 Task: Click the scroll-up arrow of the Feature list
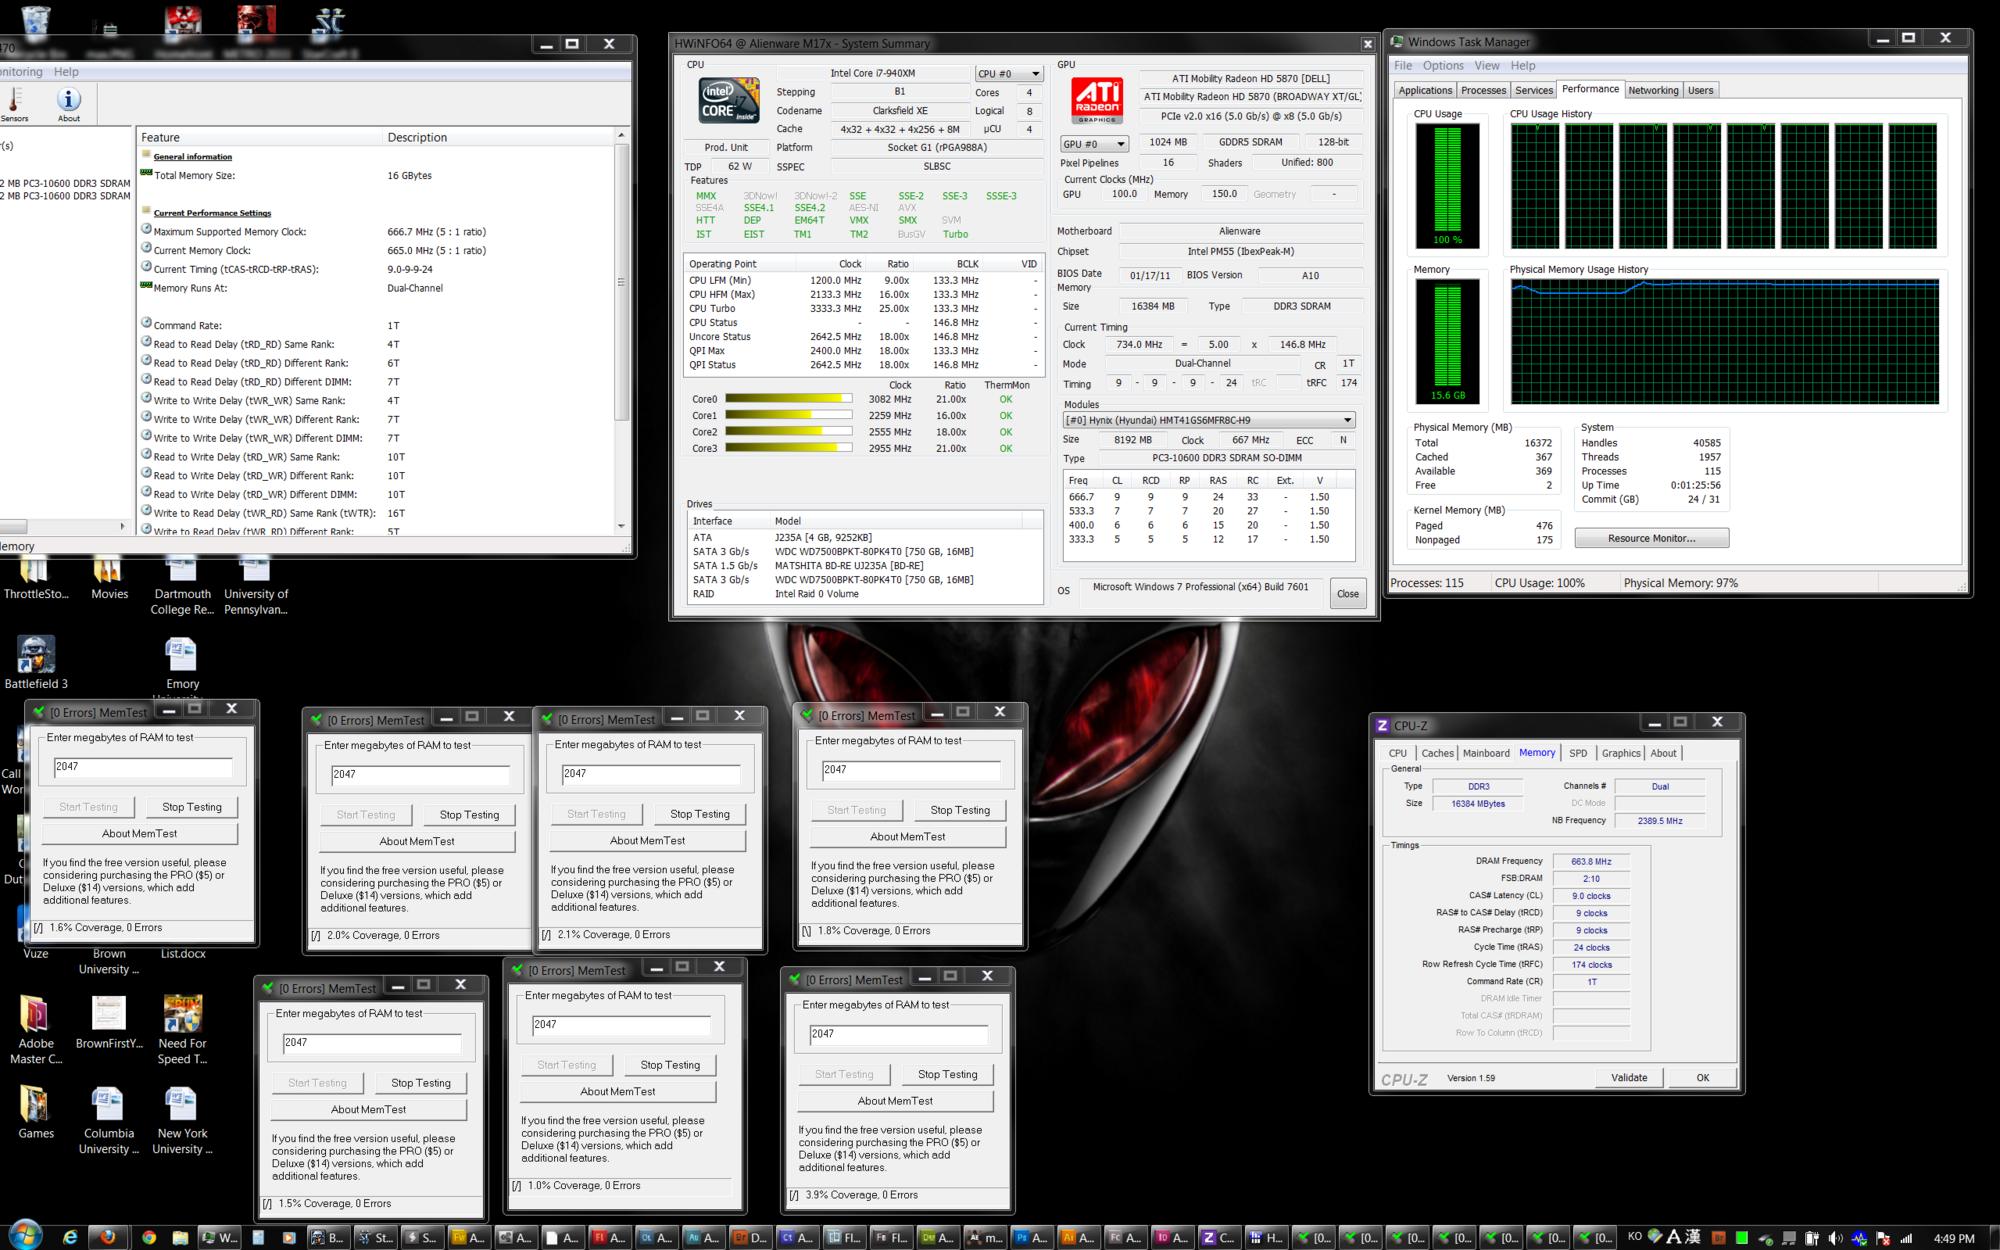click(621, 135)
